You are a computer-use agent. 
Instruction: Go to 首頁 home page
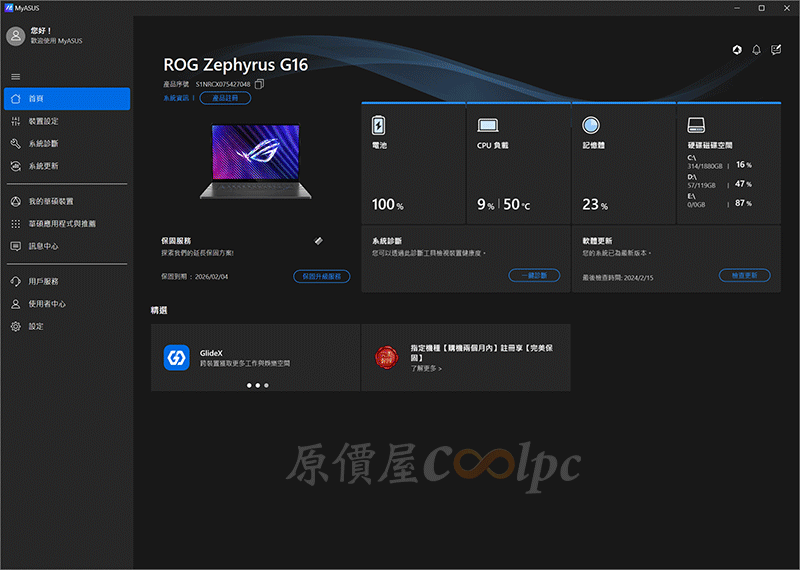tap(67, 98)
